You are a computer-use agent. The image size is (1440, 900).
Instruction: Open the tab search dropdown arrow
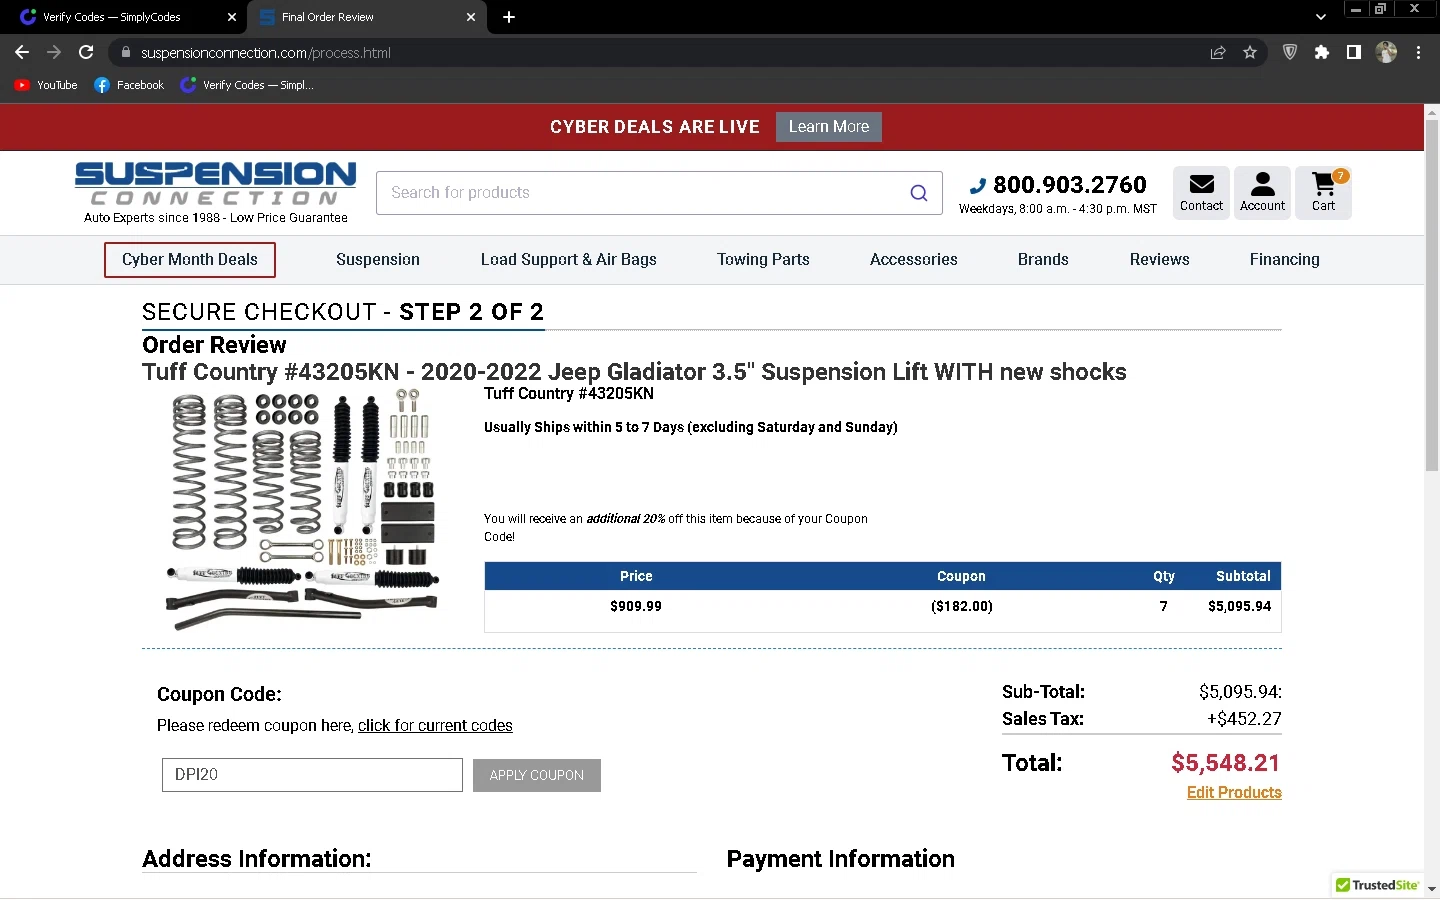point(1321,17)
